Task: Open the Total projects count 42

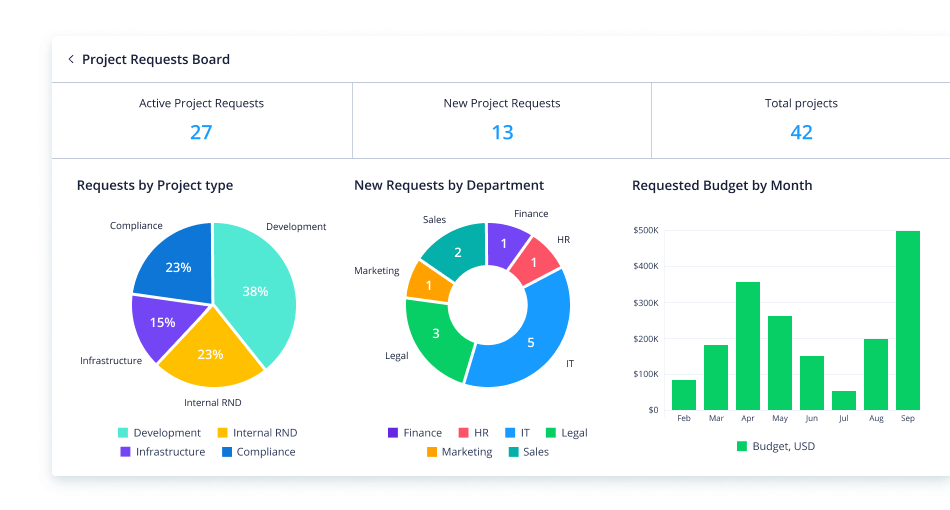Action: click(801, 132)
